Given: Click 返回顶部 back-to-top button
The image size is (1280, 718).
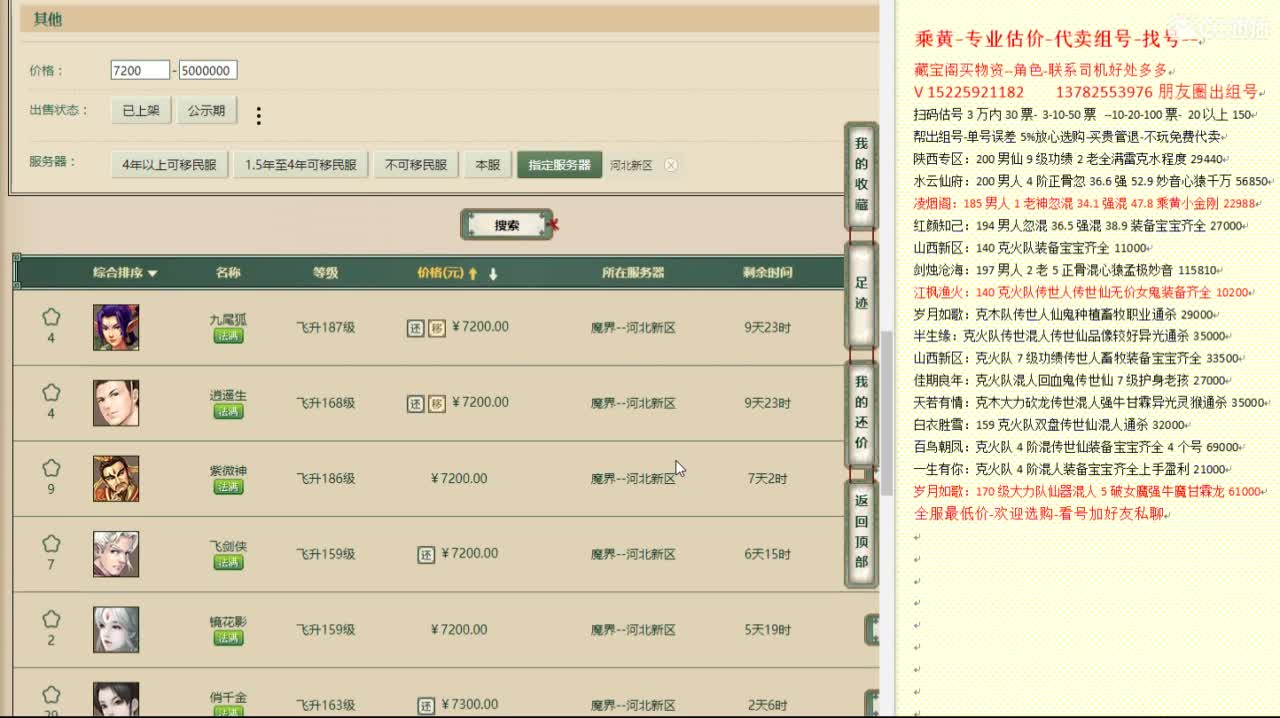Looking at the screenshot, I should (861, 532).
